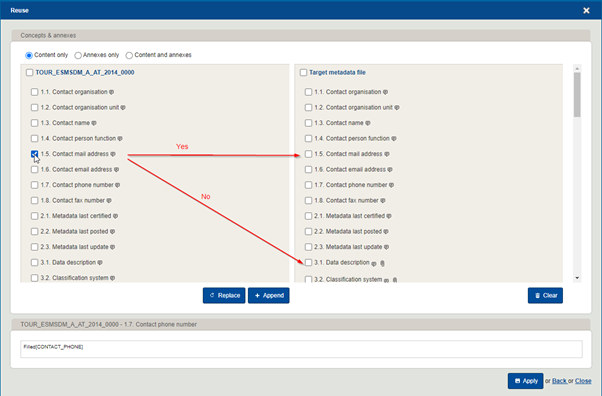Click comment icon beside source 1.8 Contact fax number

coord(109,200)
